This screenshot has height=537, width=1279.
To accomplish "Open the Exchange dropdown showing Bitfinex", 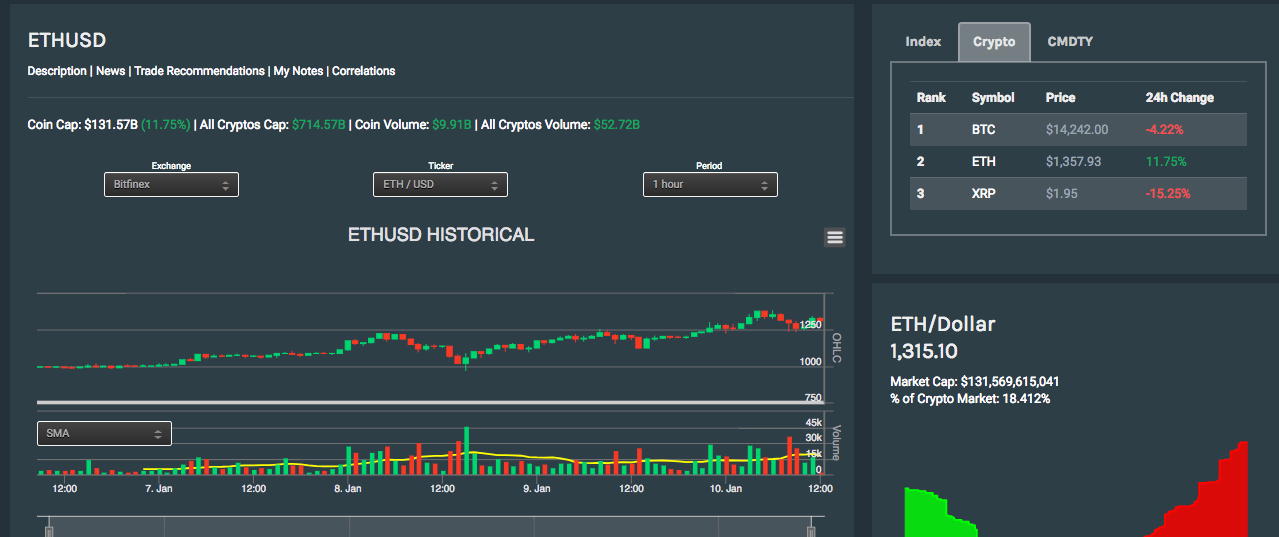I will tap(171, 184).
